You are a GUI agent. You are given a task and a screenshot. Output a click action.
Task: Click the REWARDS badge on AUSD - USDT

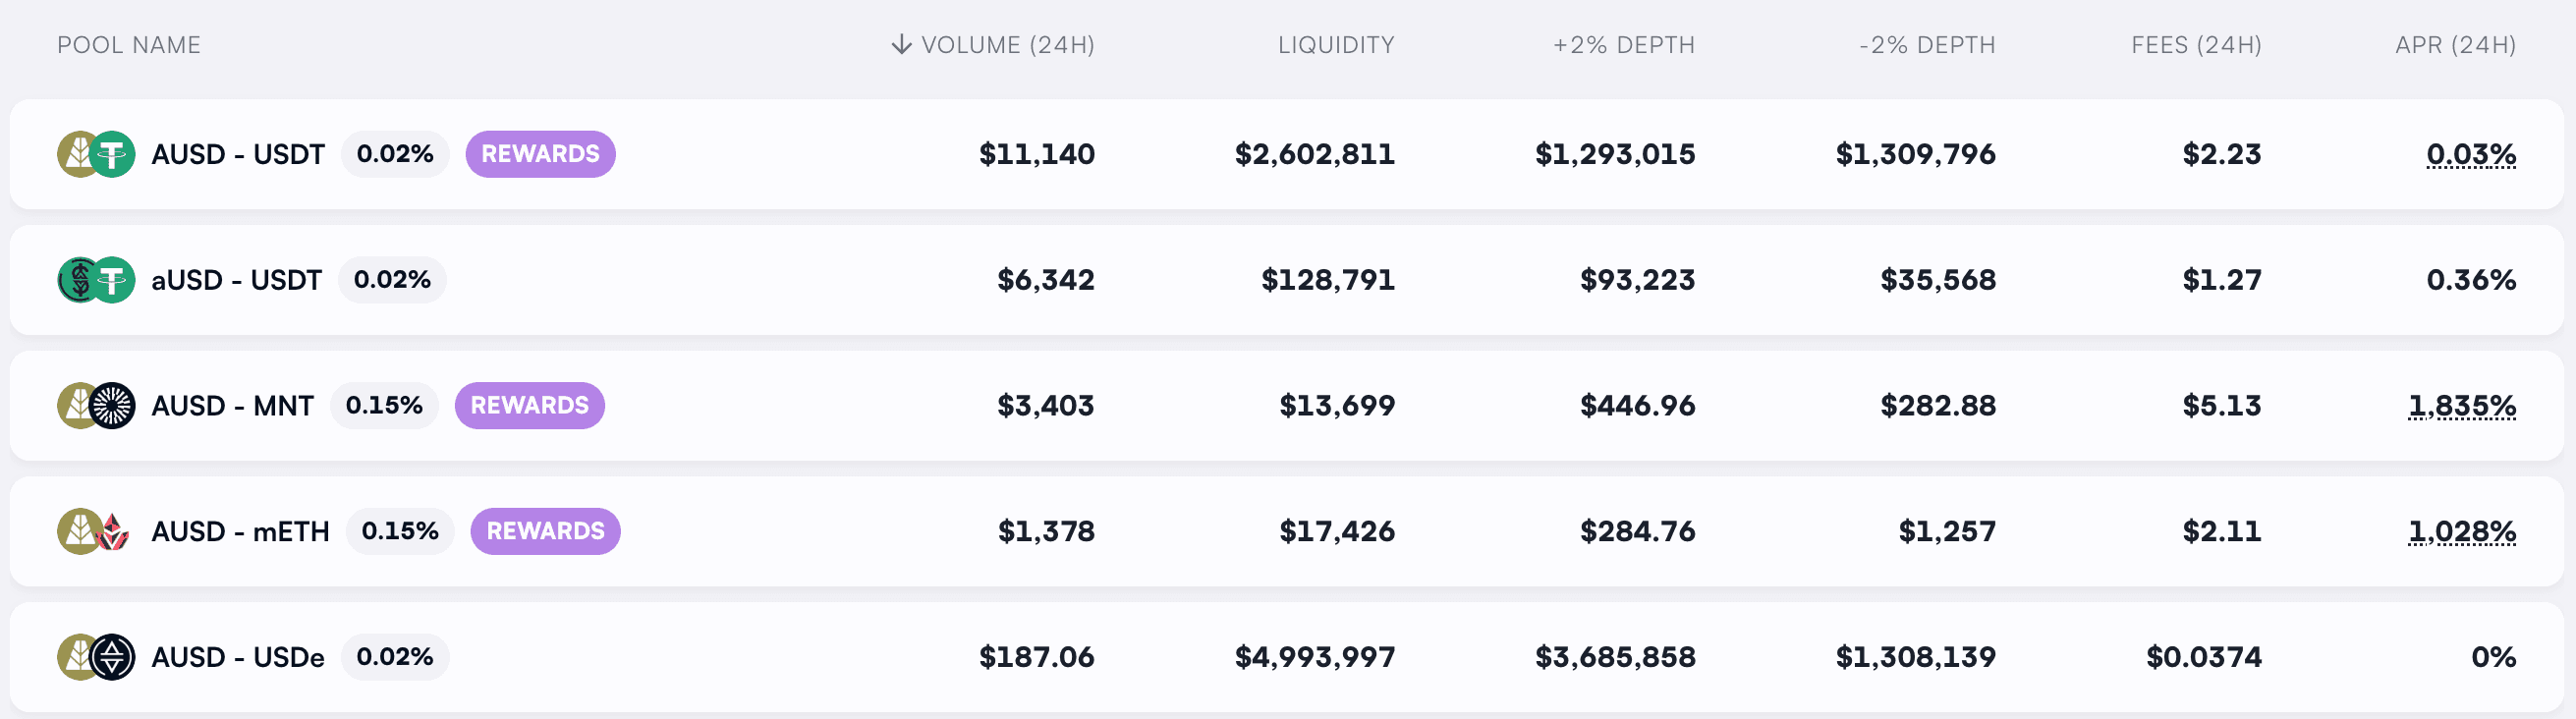click(540, 154)
